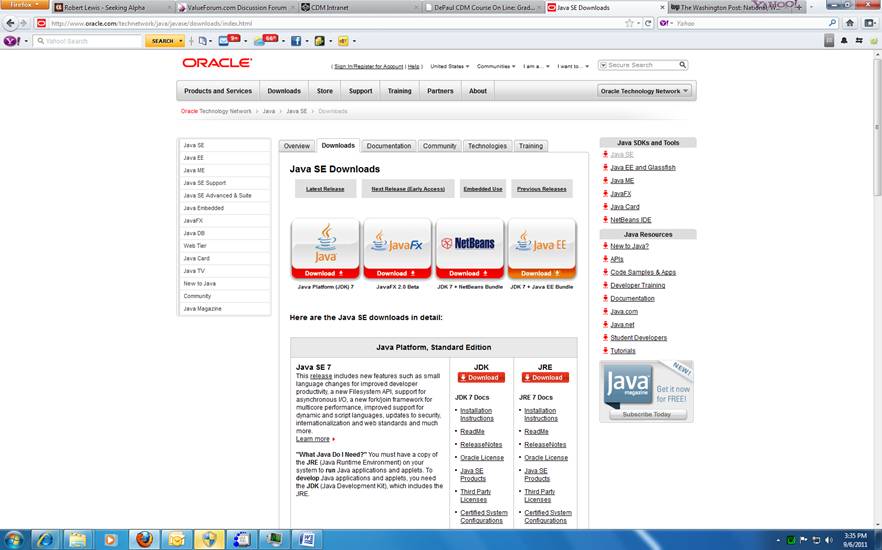Open Microsoft Word from the taskbar
The height and width of the screenshot is (550, 882).
[307, 540]
